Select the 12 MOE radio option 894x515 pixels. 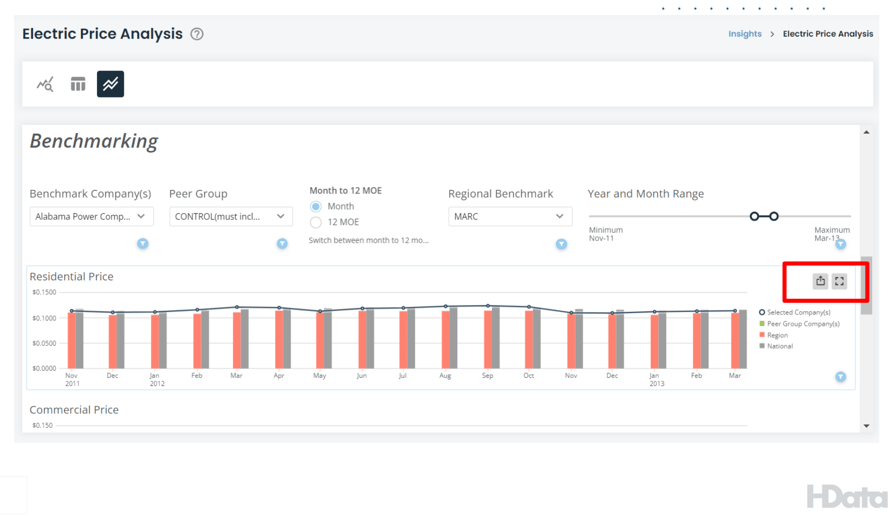(315, 222)
